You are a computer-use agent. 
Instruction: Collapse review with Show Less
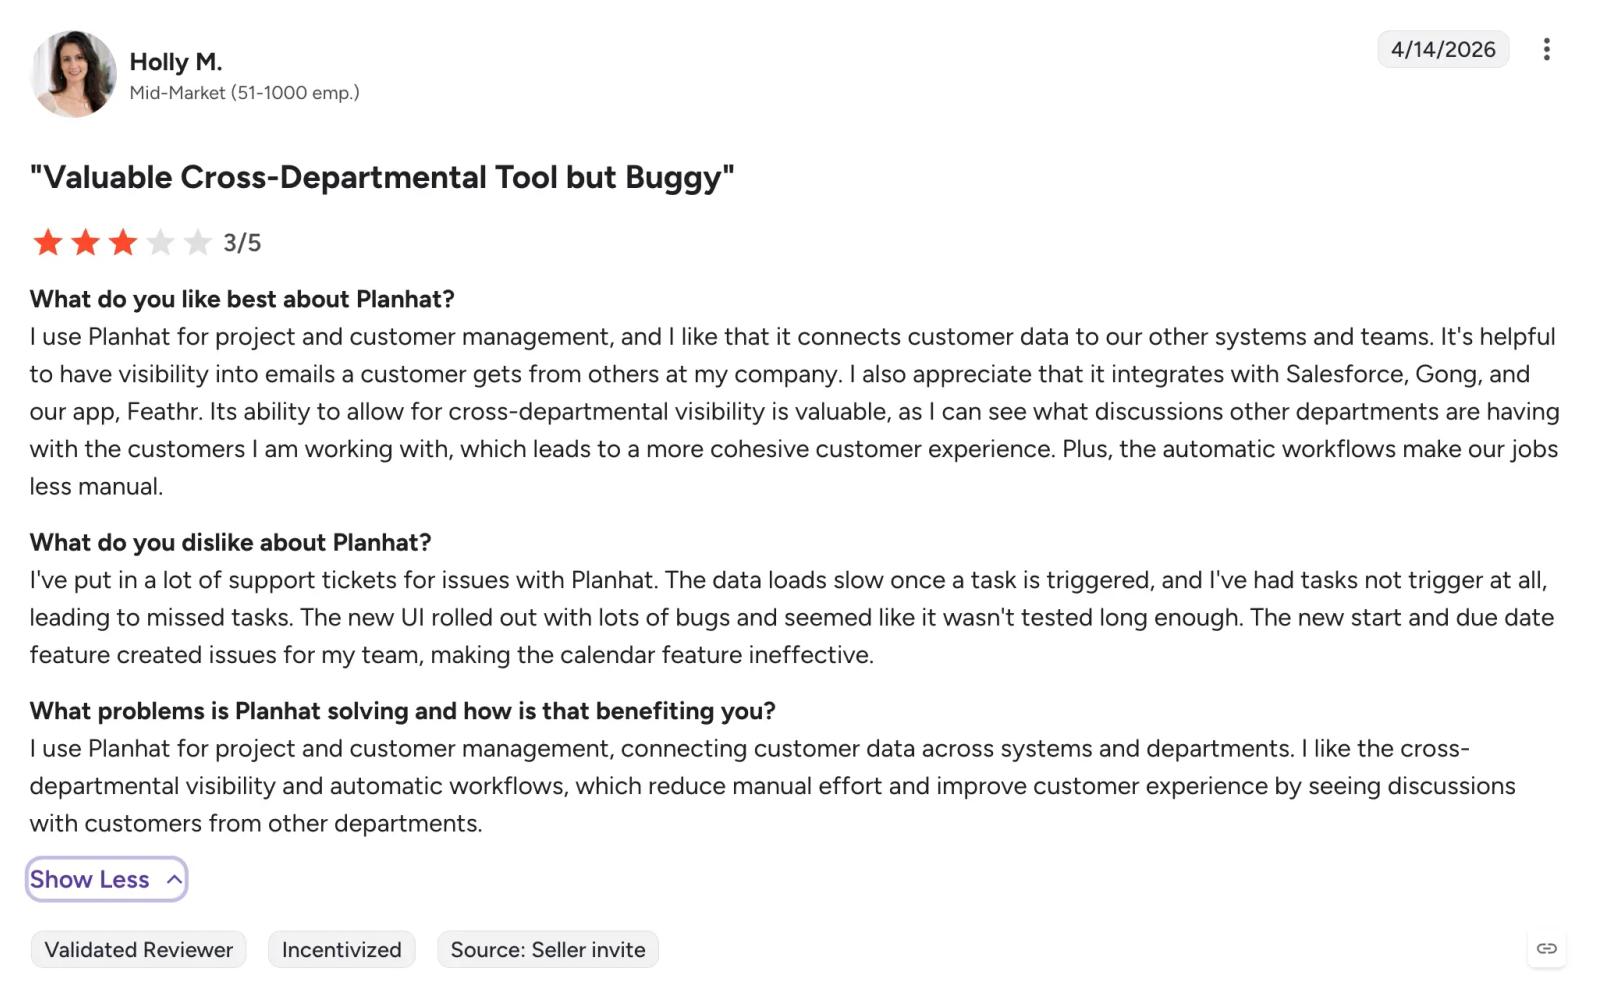106,879
